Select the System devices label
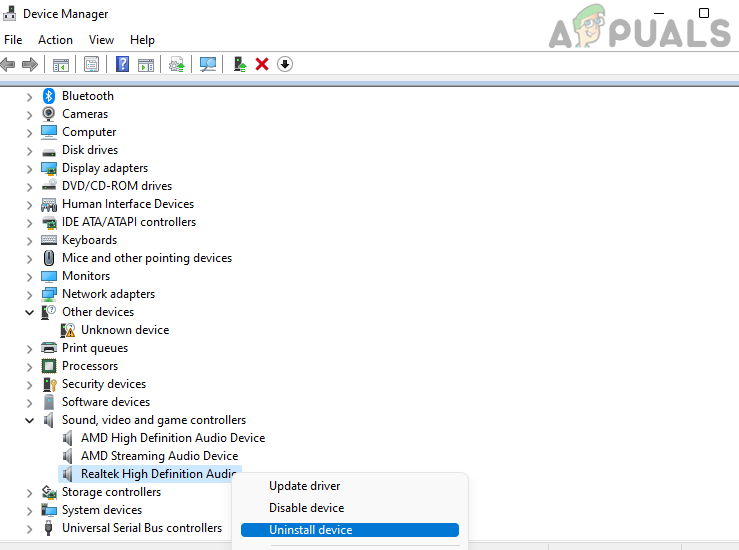The width and height of the screenshot is (739, 550). pos(102,510)
